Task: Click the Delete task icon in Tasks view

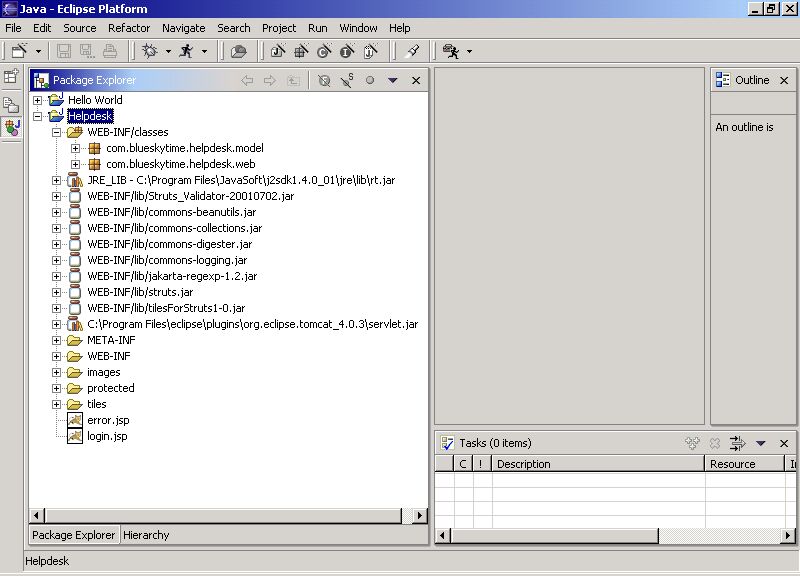Action: 715,443
